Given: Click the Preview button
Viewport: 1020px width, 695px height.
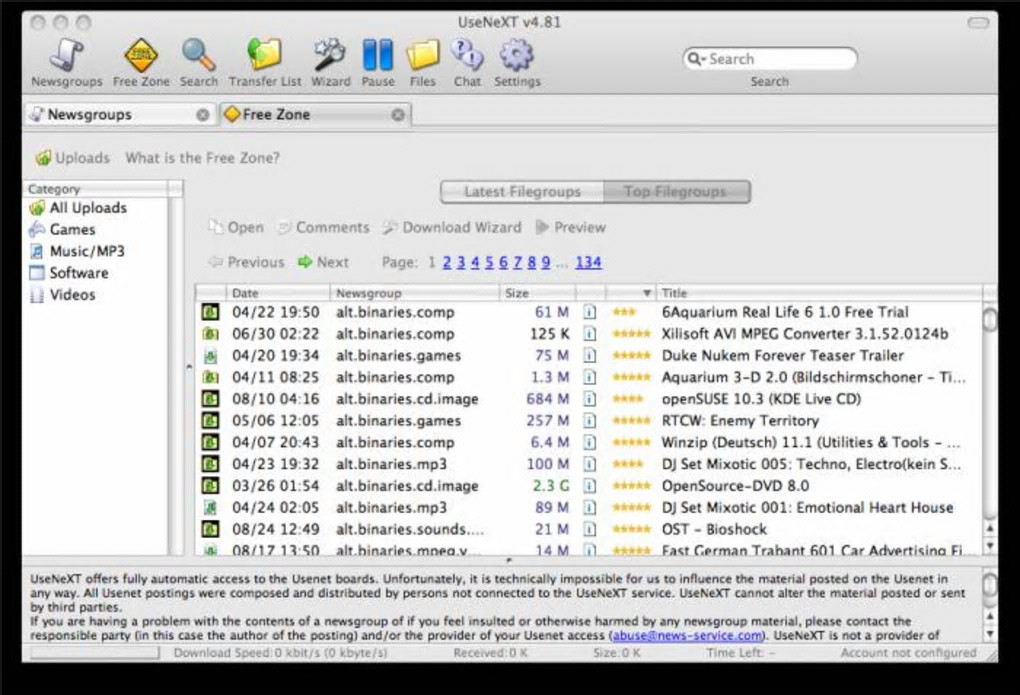Looking at the screenshot, I should [570, 228].
